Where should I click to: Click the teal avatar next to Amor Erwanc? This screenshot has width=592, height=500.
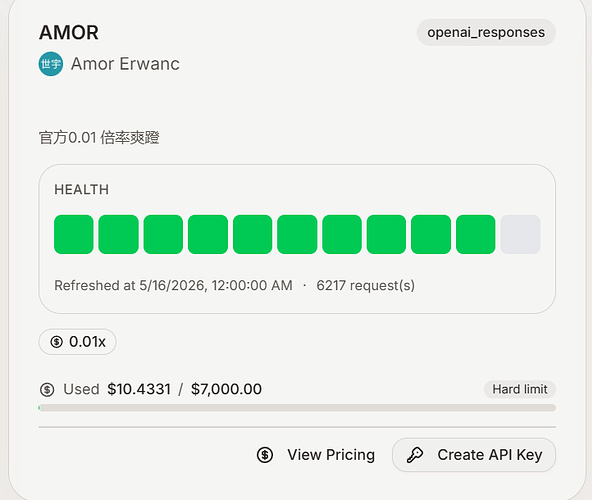click(51, 64)
